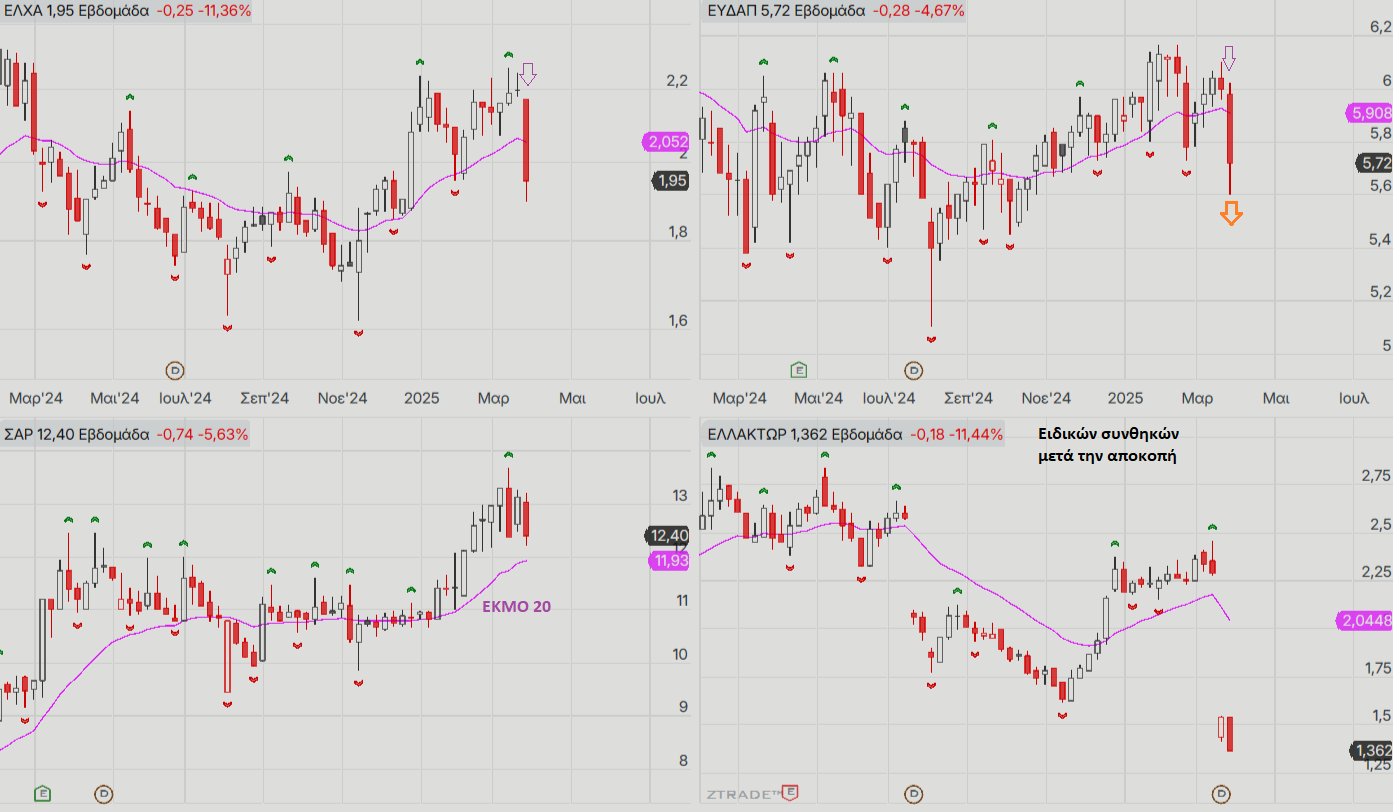The height and width of the screenshot is (812, 1393).
Task: Click the magenta 11,93 moving average price tag
Action: (669, 561)
